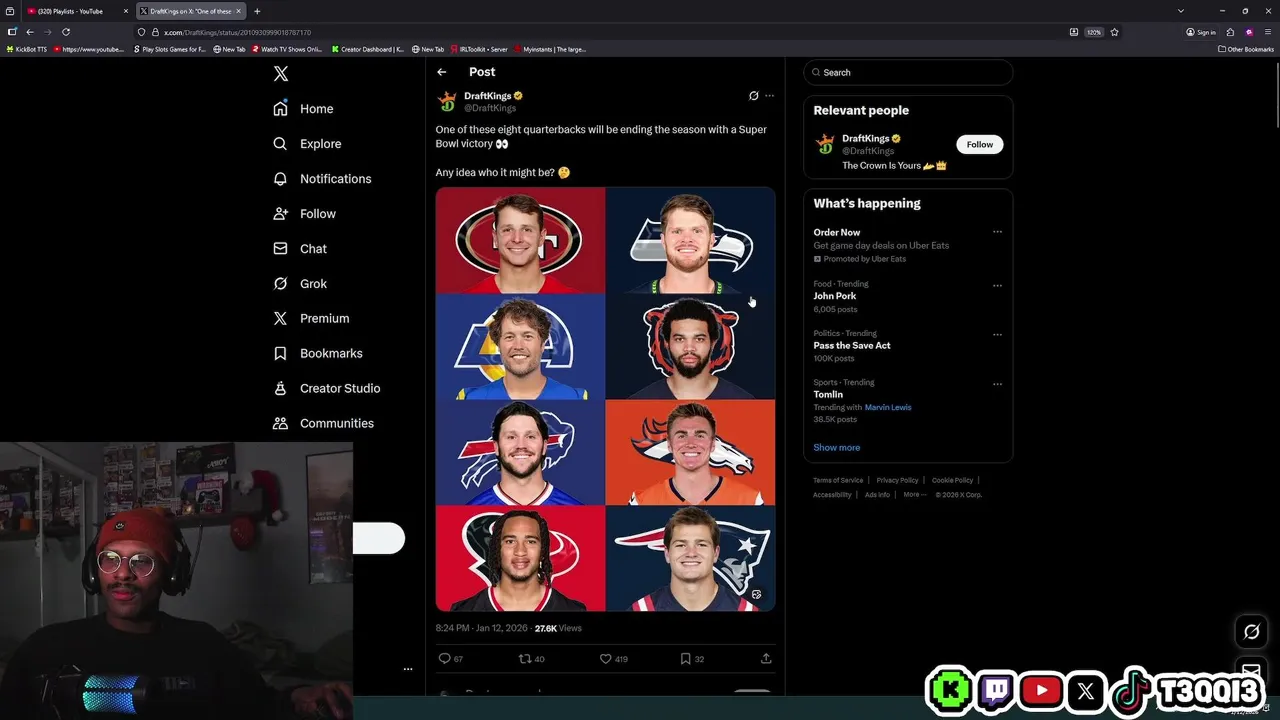Screen dimensions: 1280x720
Task: Open the Bills quarterback image
Action: (x=520, y=452)
